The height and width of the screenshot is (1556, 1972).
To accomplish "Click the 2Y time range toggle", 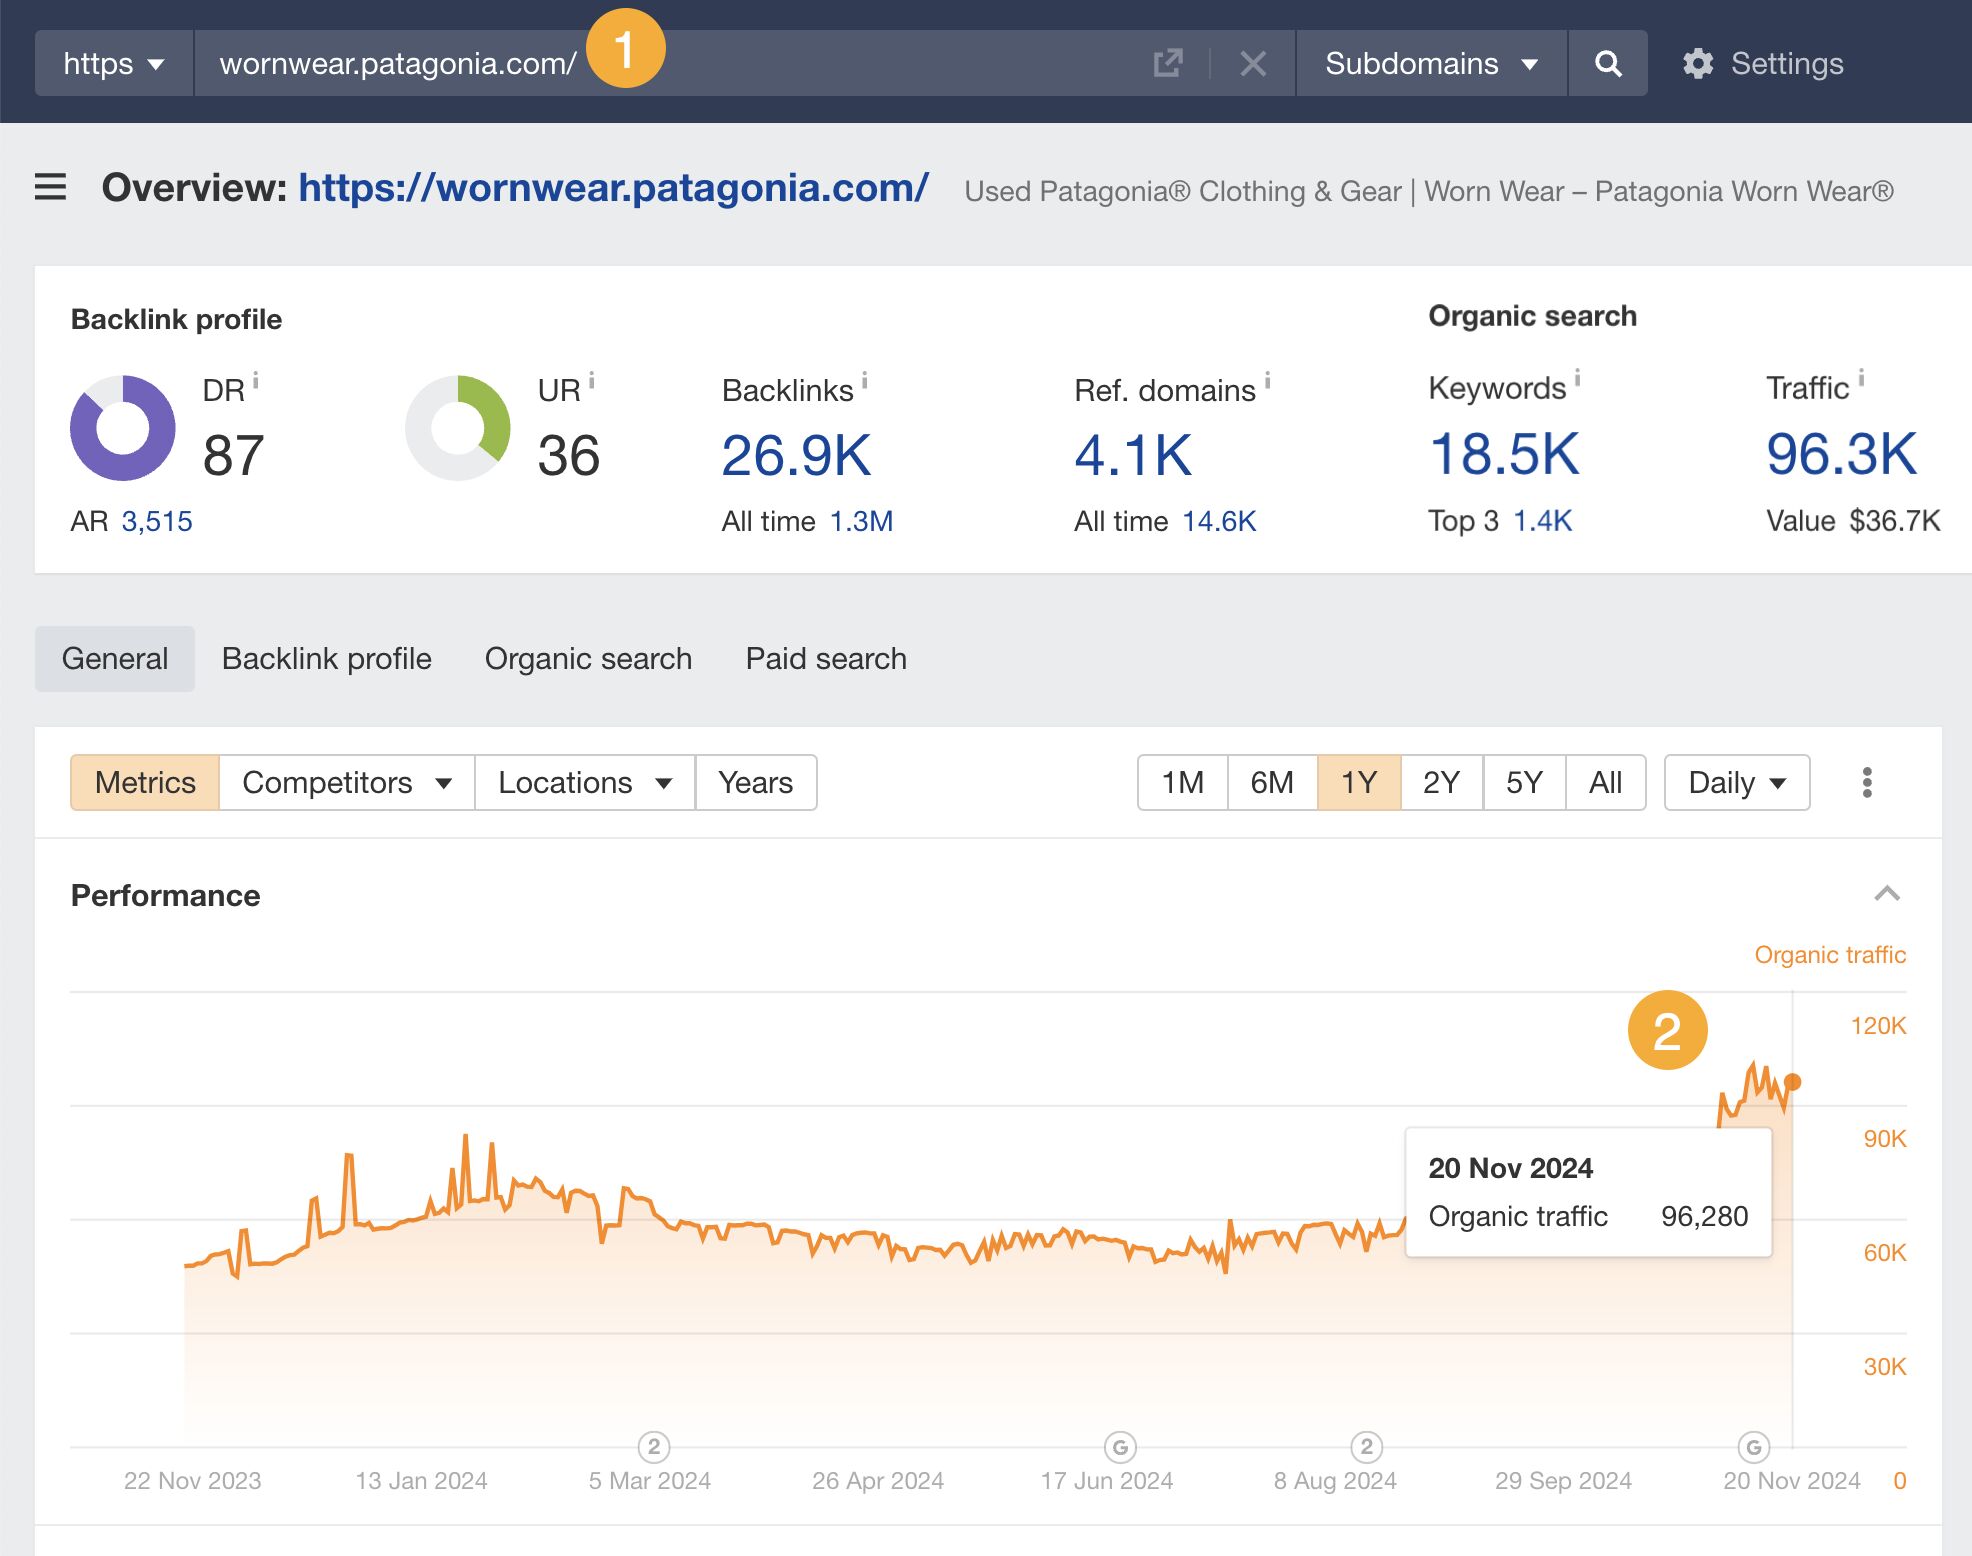I will (x=1444, y=783).
